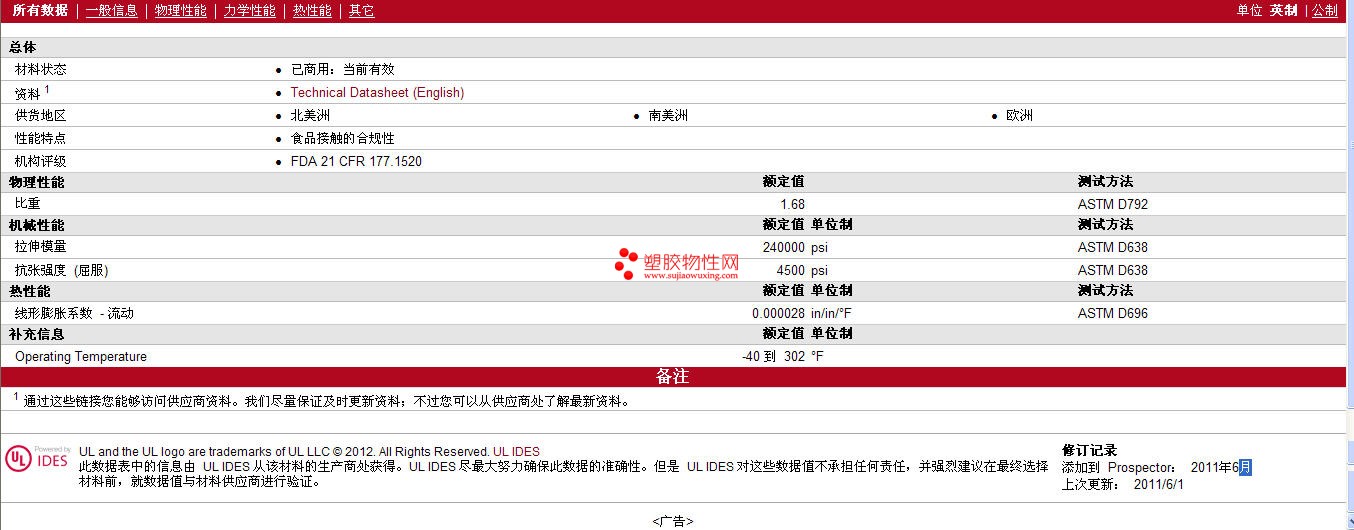This screenshot has height=530, width=1354.
Task: Click the UL IDES logo icon
Action: [x=38, y=458]
